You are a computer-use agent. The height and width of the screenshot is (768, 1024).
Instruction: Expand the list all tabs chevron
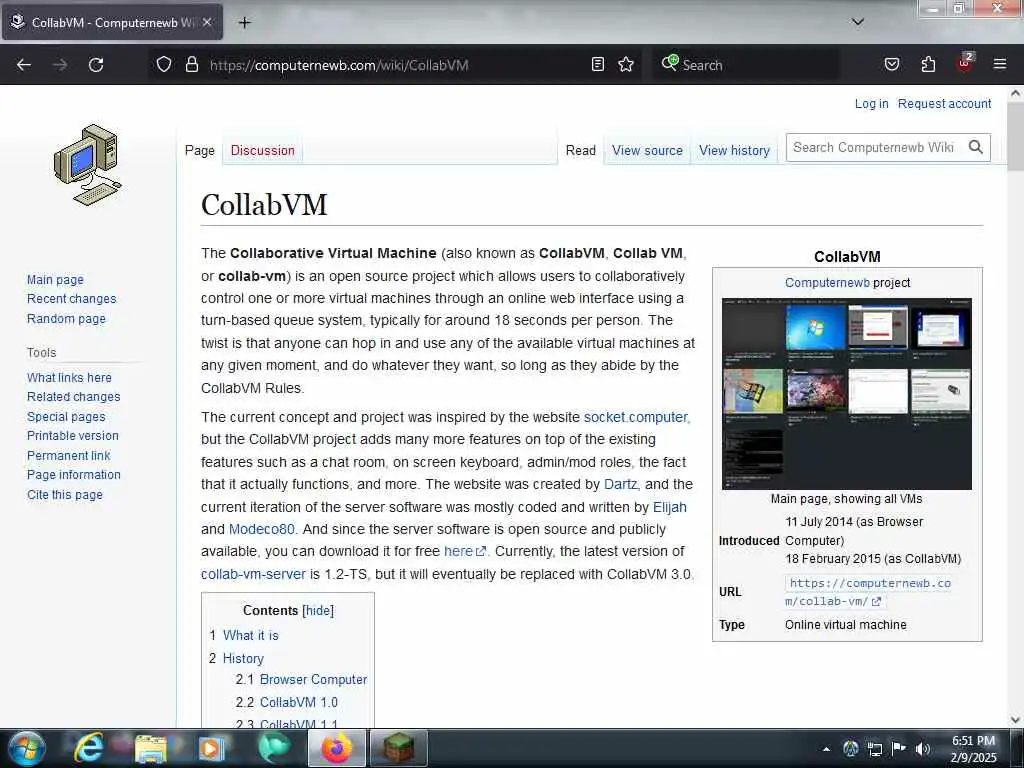[x=857, y=22]
